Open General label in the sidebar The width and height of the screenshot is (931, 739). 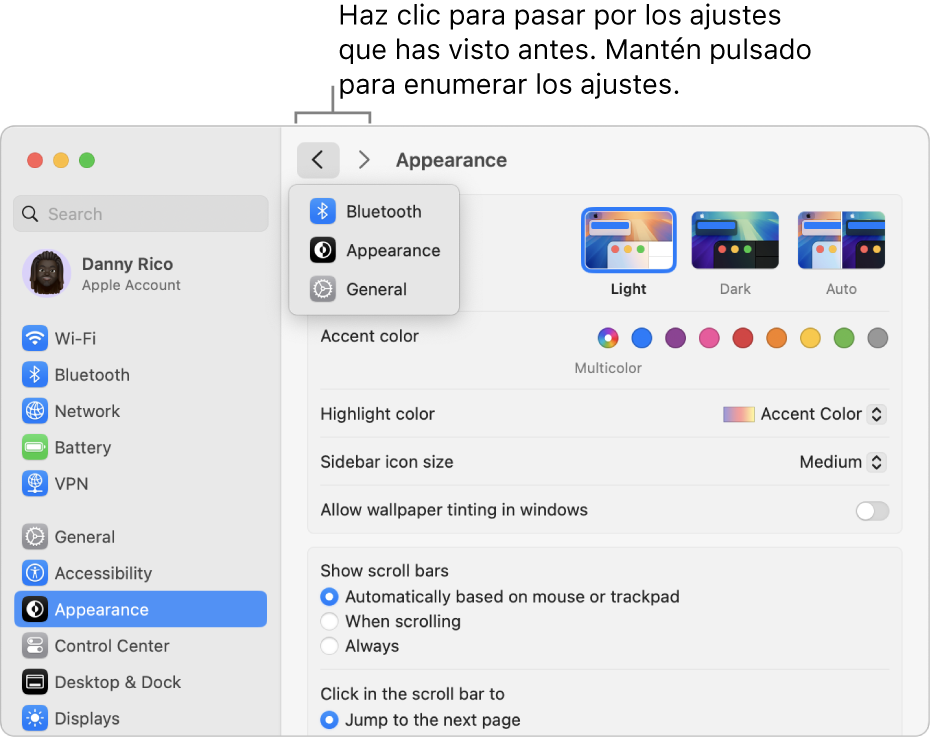pos(85,537)
